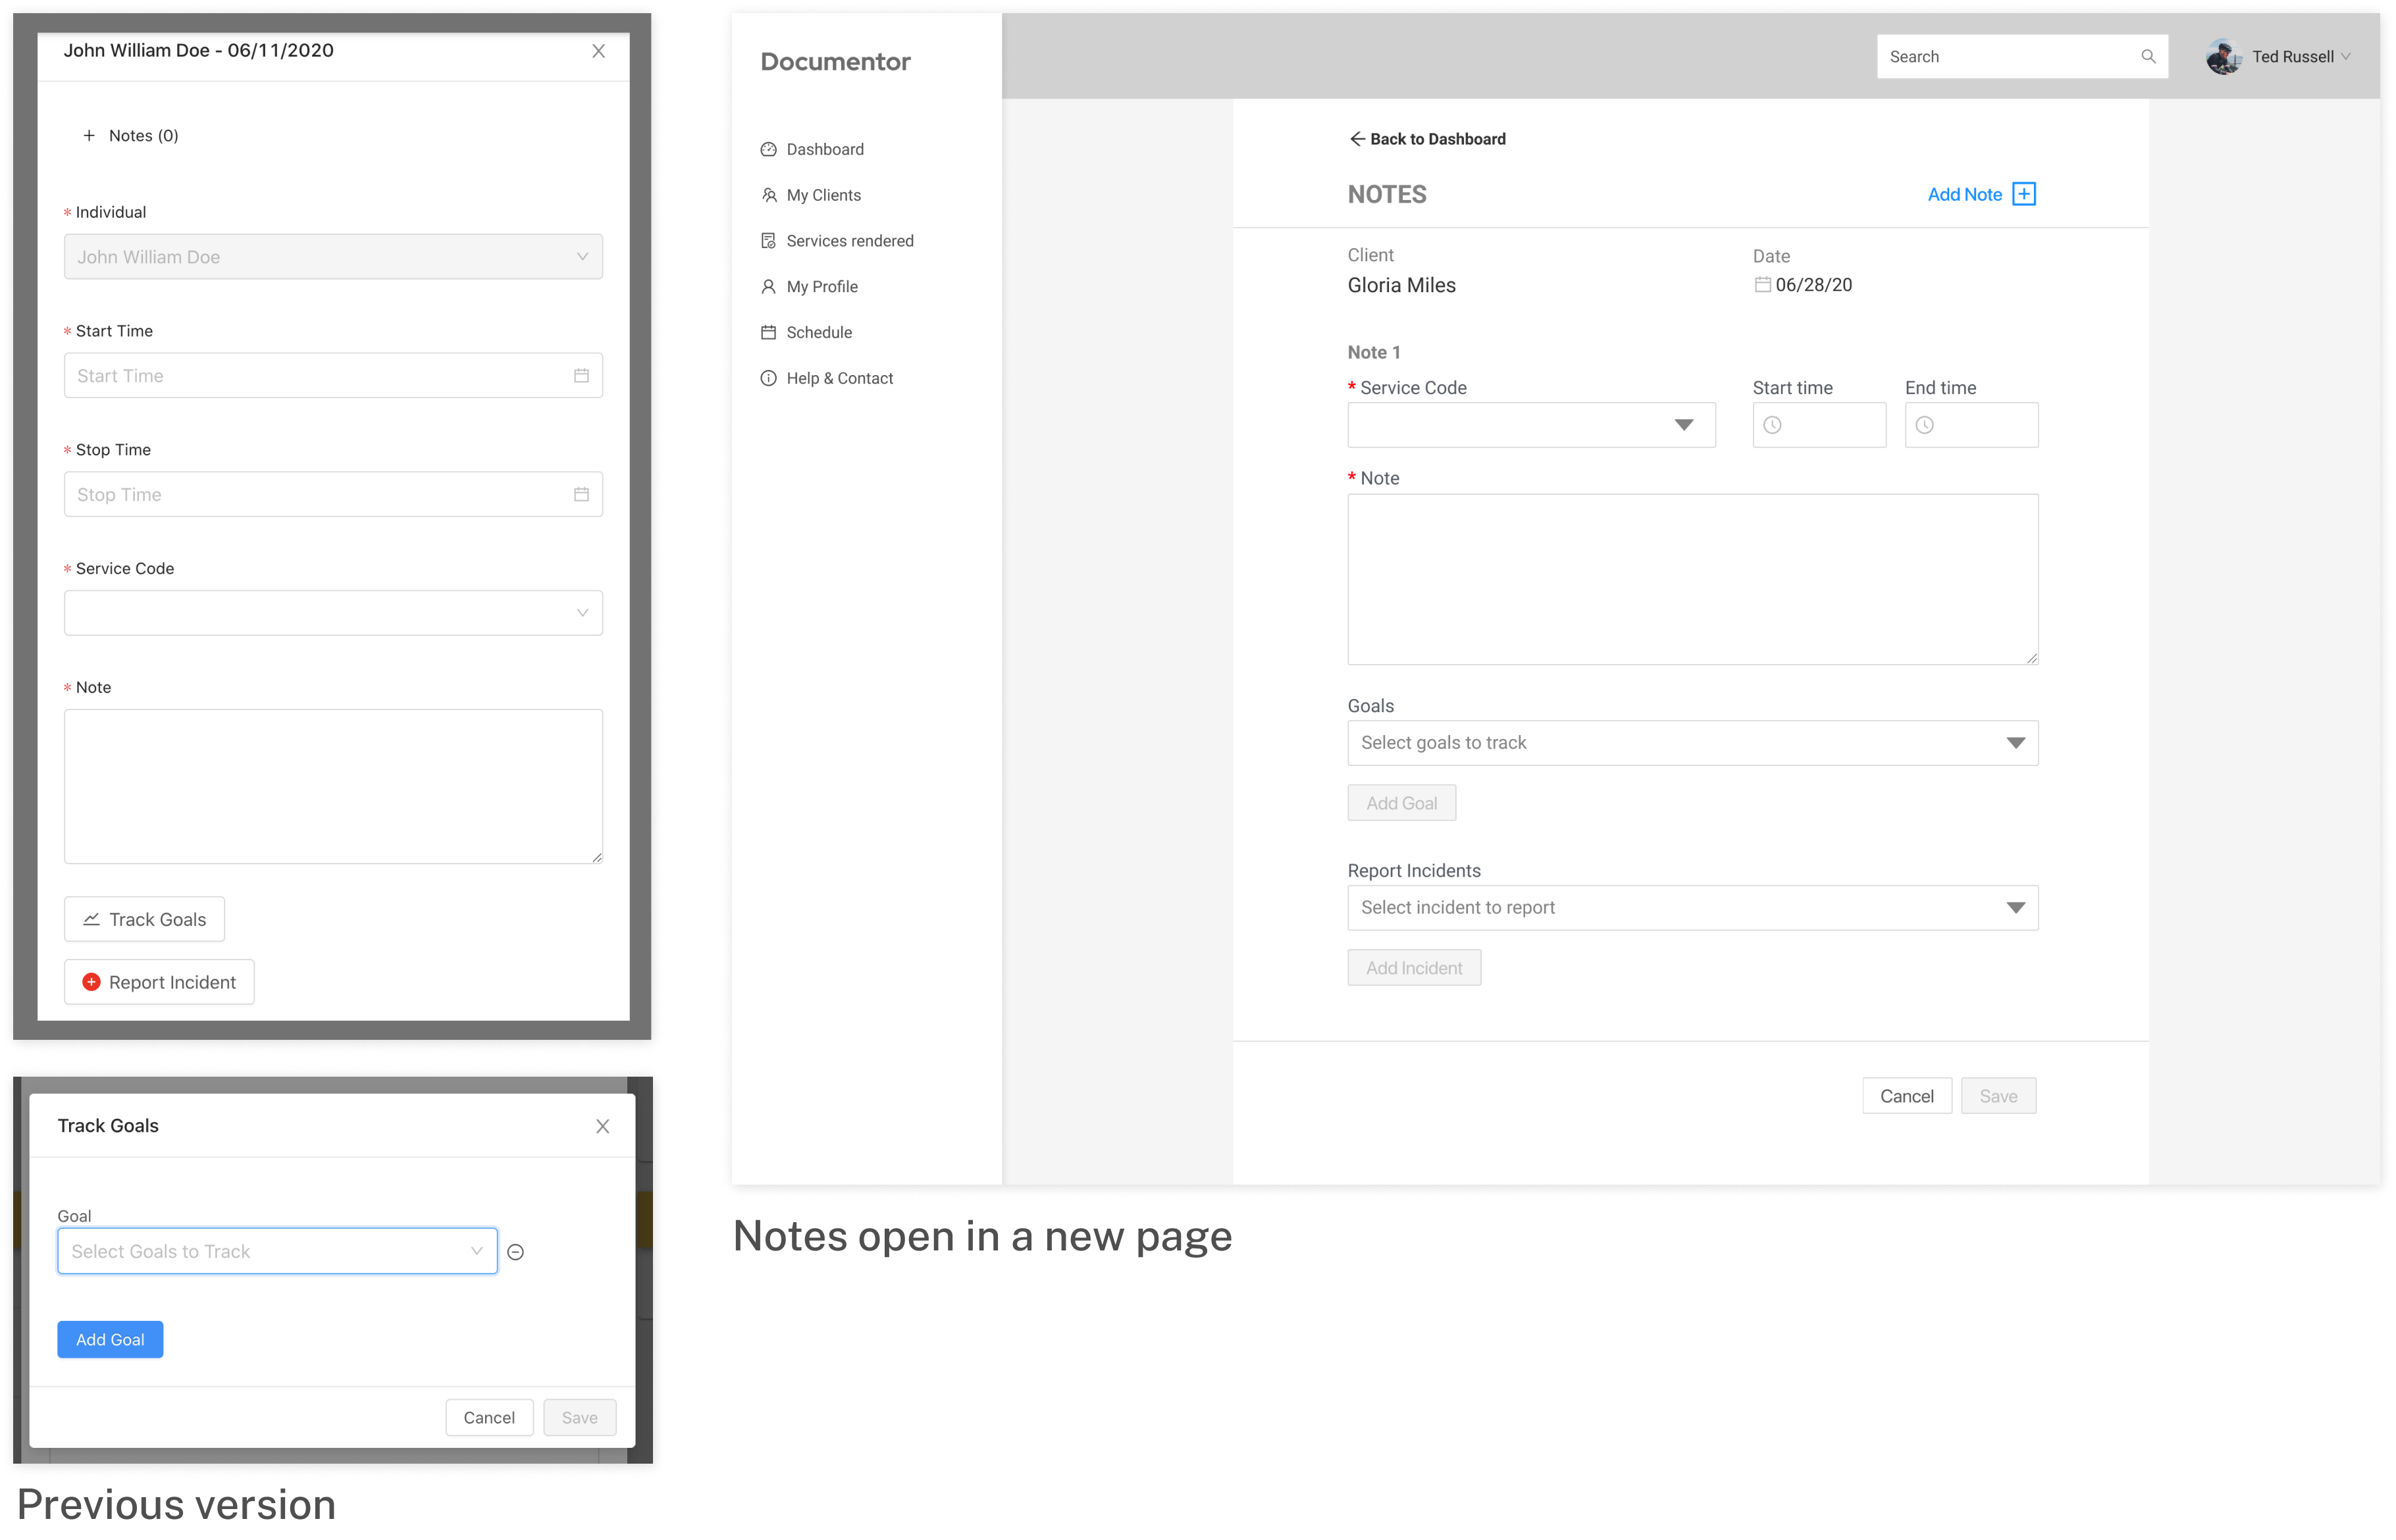This screenshot has width=2396, height=1540.
Task: Click the date value 06/28/20
Action: pyautogui.click(x=1813, y=285)
